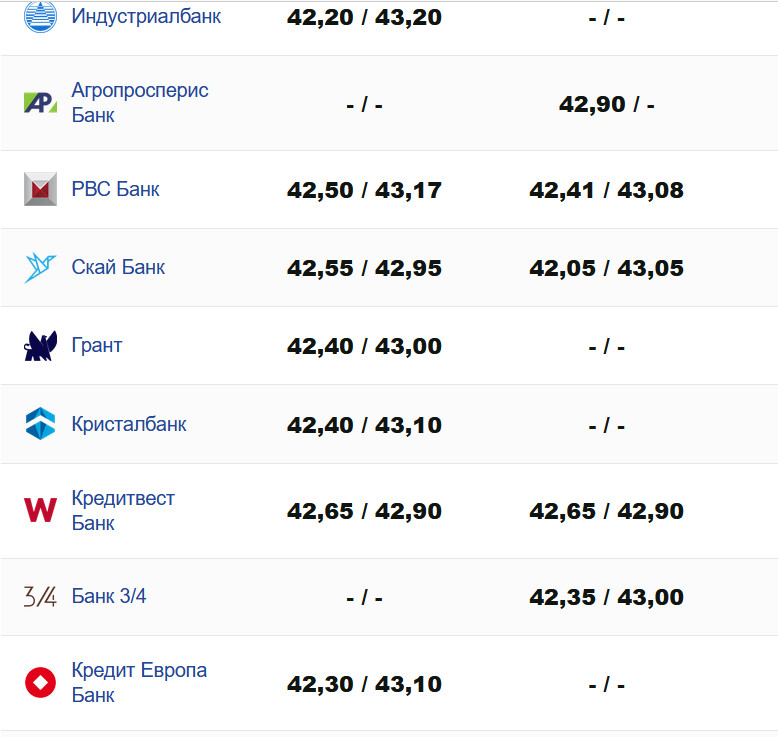Click the Агропросперис Банк logo icon

tap(40, 102)
